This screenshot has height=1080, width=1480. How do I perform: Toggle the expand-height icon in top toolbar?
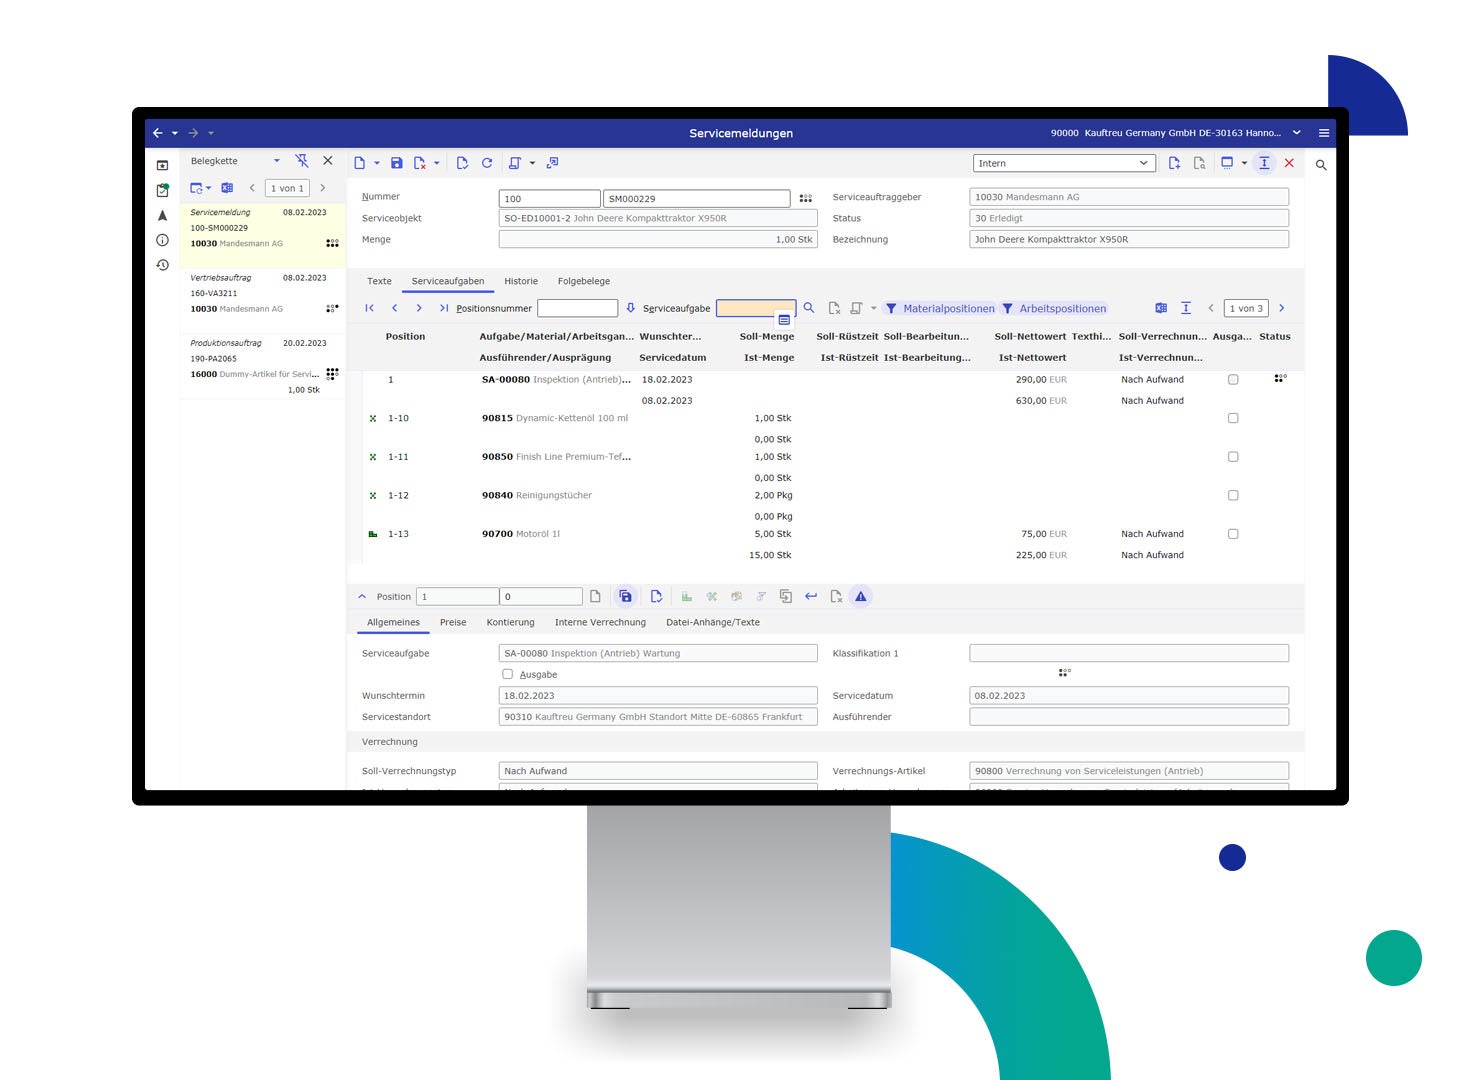click(x=1264, y=163)
